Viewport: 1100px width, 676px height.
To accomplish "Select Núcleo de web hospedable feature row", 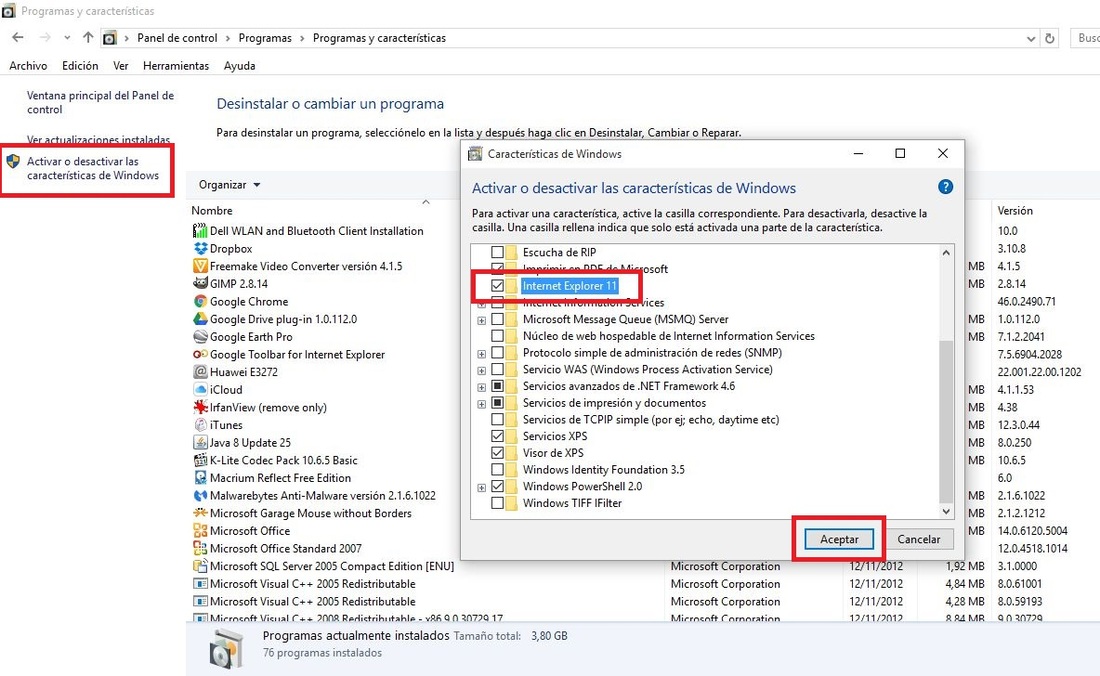I will (x=669, y=336).
